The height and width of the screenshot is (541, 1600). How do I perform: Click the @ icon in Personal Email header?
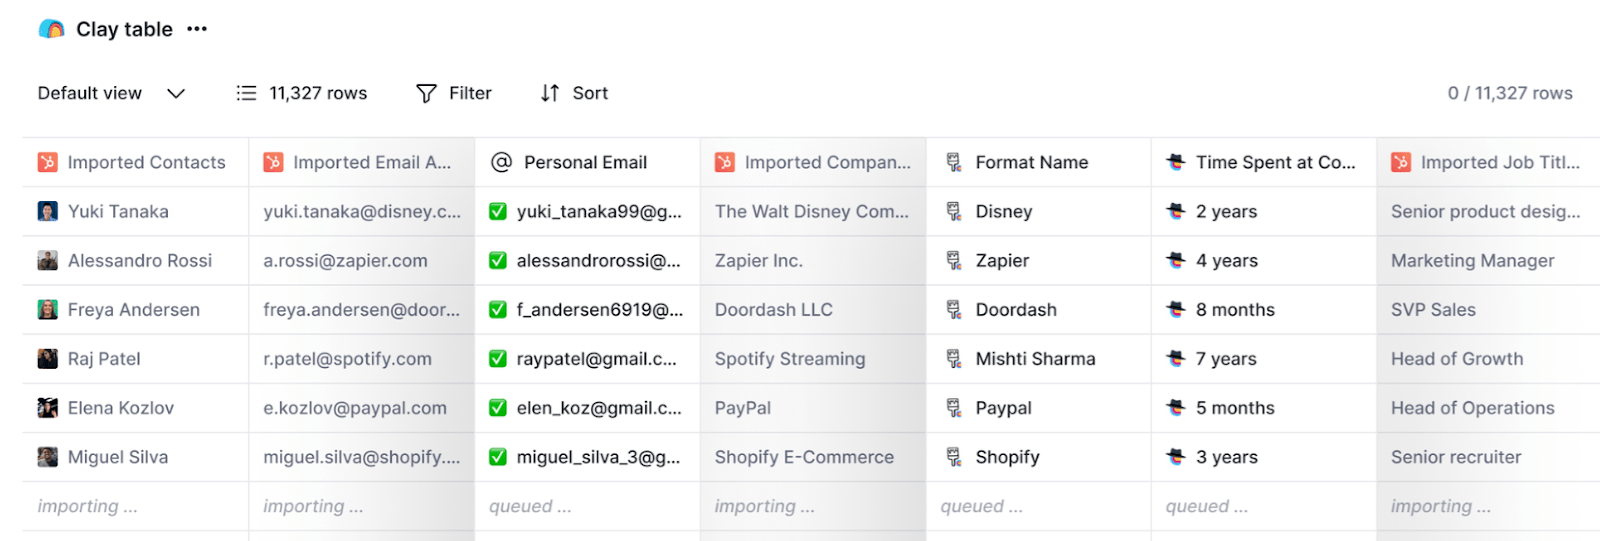coord(501,162)
